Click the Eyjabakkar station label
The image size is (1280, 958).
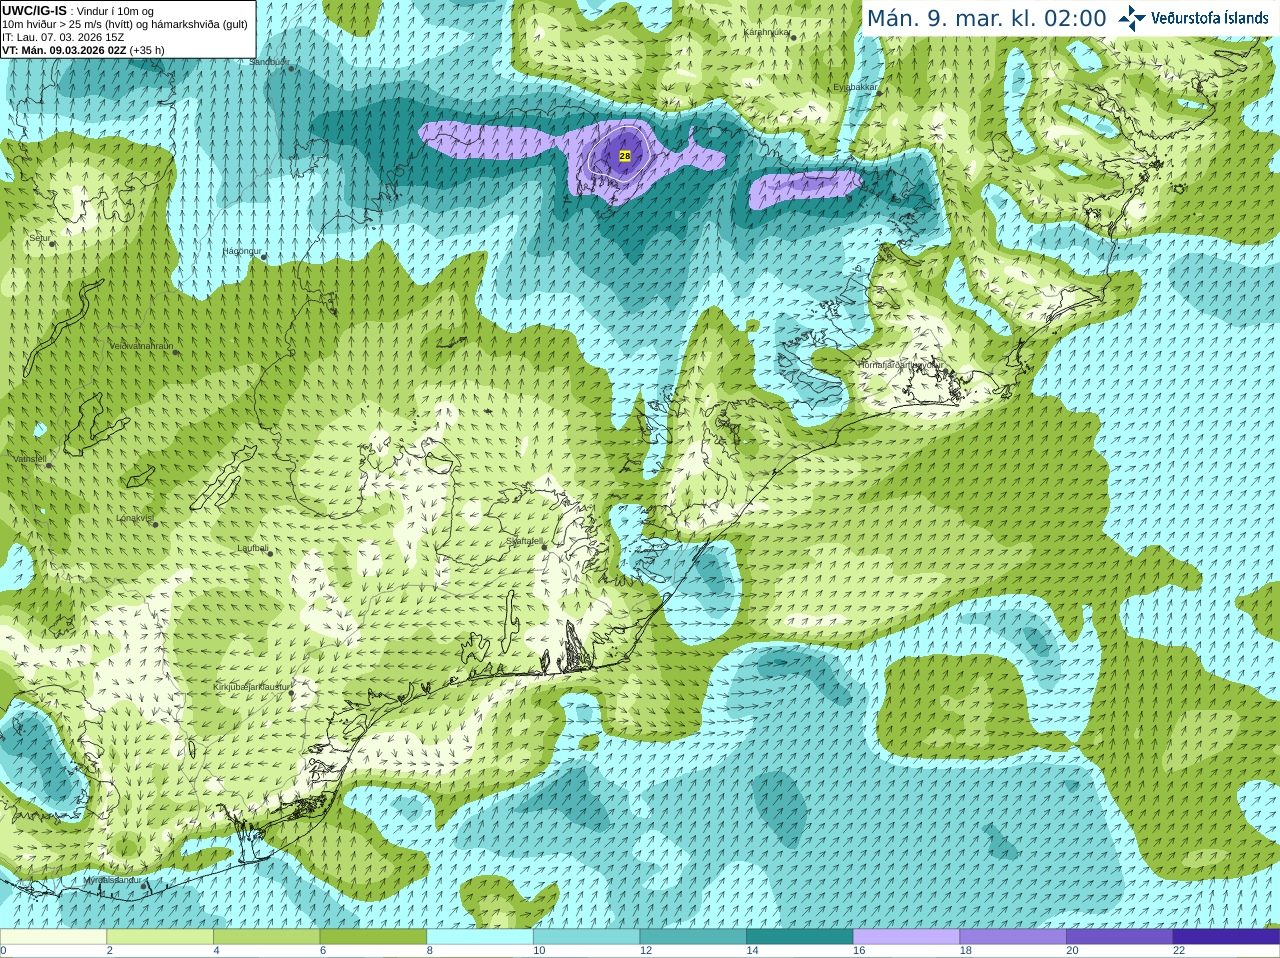[855, 87]
